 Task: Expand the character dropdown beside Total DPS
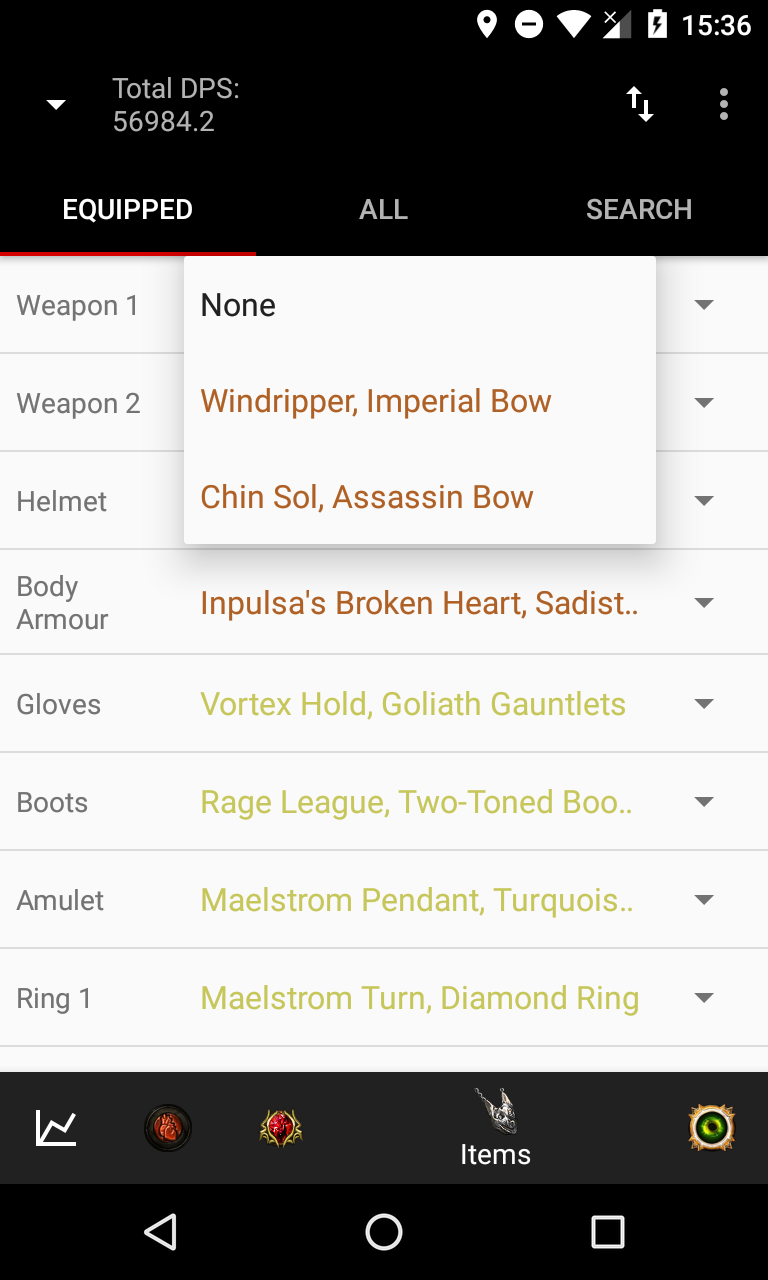[57, 105]
